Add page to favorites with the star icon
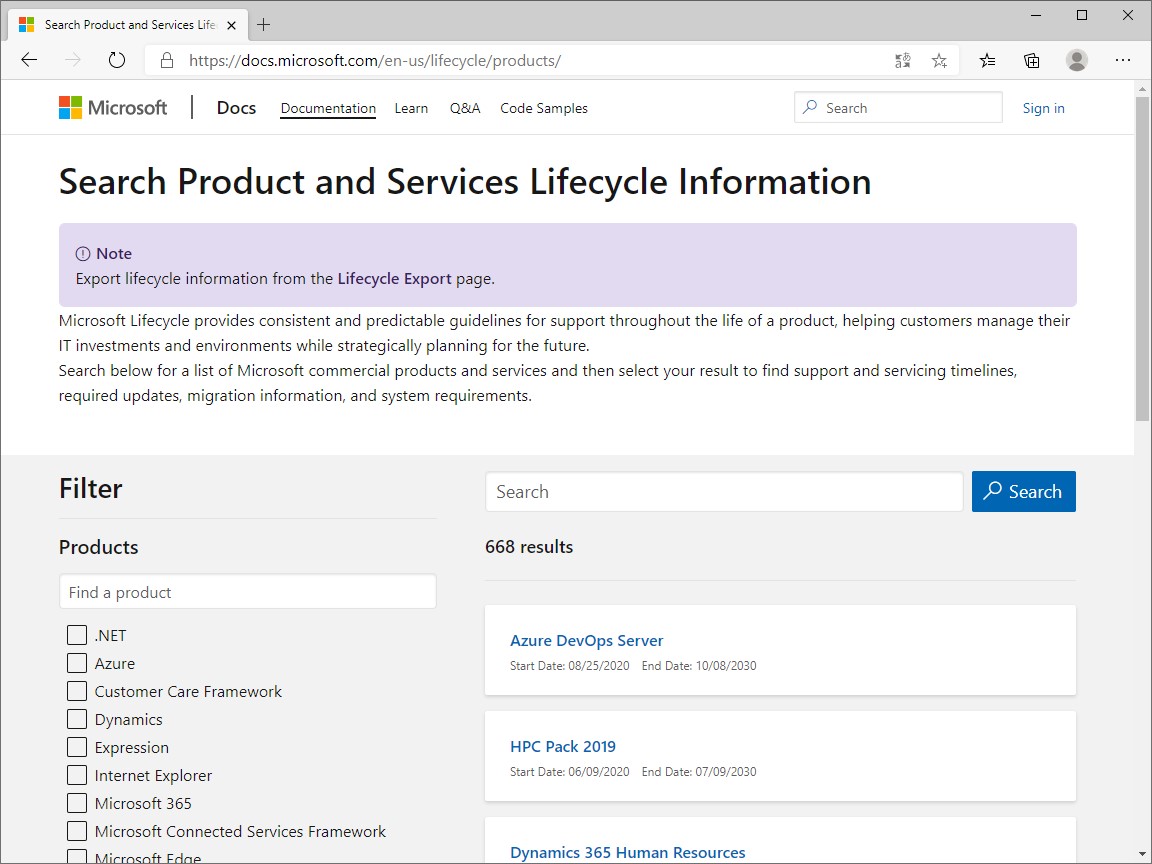Viewport: 1152px width, 864px height. (x=939, y=60)
